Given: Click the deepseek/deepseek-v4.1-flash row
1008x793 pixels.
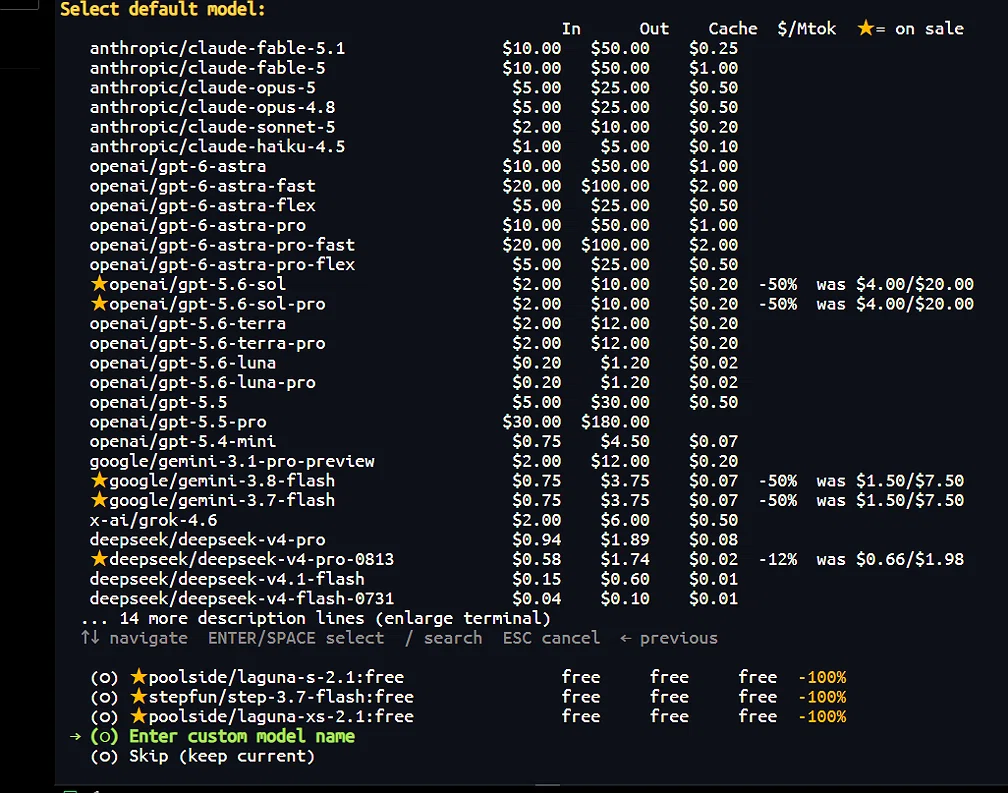Looking at the screenshot, I should [414, 579].
